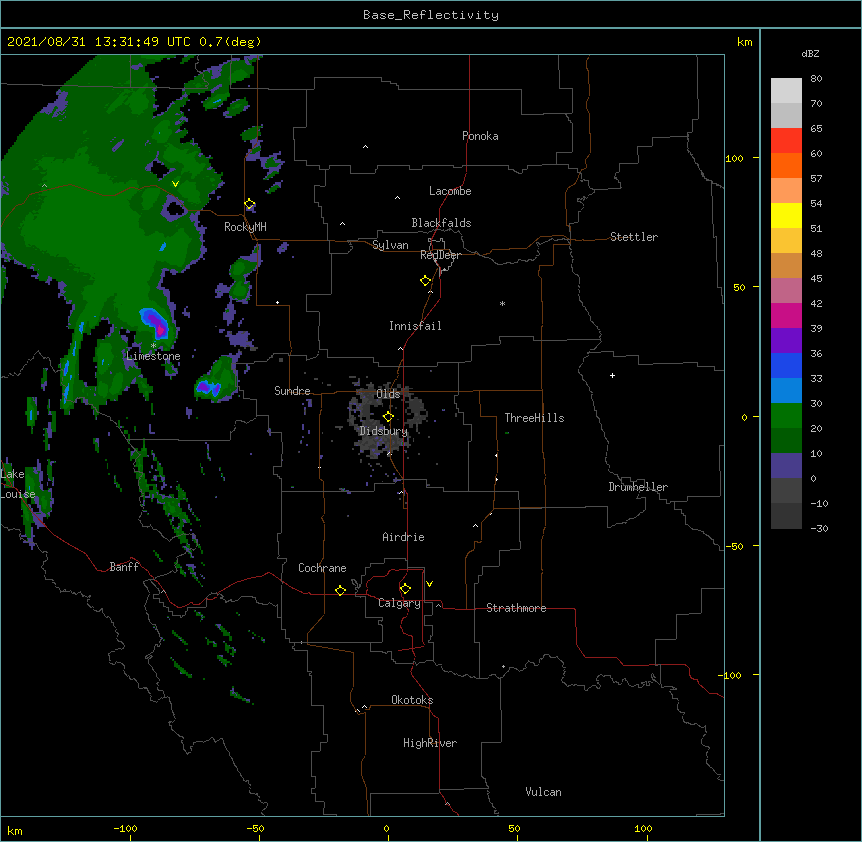This screenshot has height=842, width=862.
Task: Pick the purple 36-39 dBZ legend swatch
Action: tap(786, 340)
